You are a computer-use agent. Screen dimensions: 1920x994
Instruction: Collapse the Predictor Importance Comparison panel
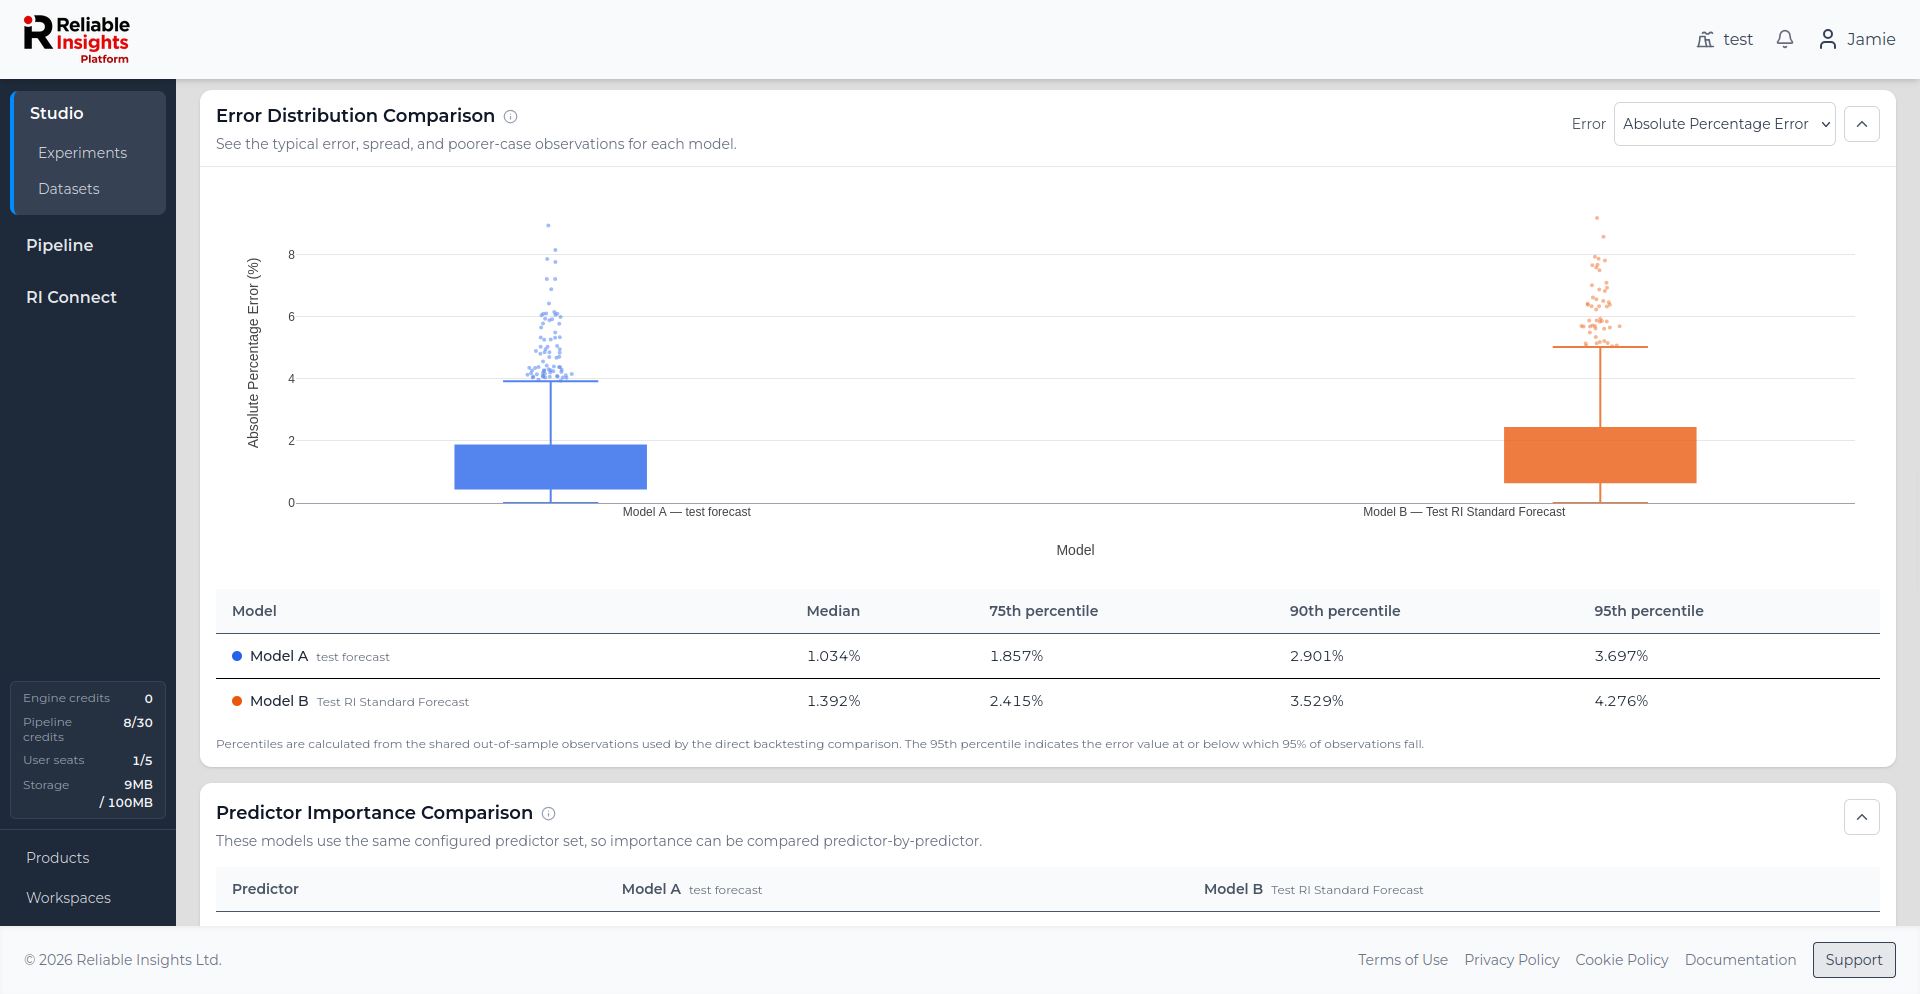(1862, 817)
